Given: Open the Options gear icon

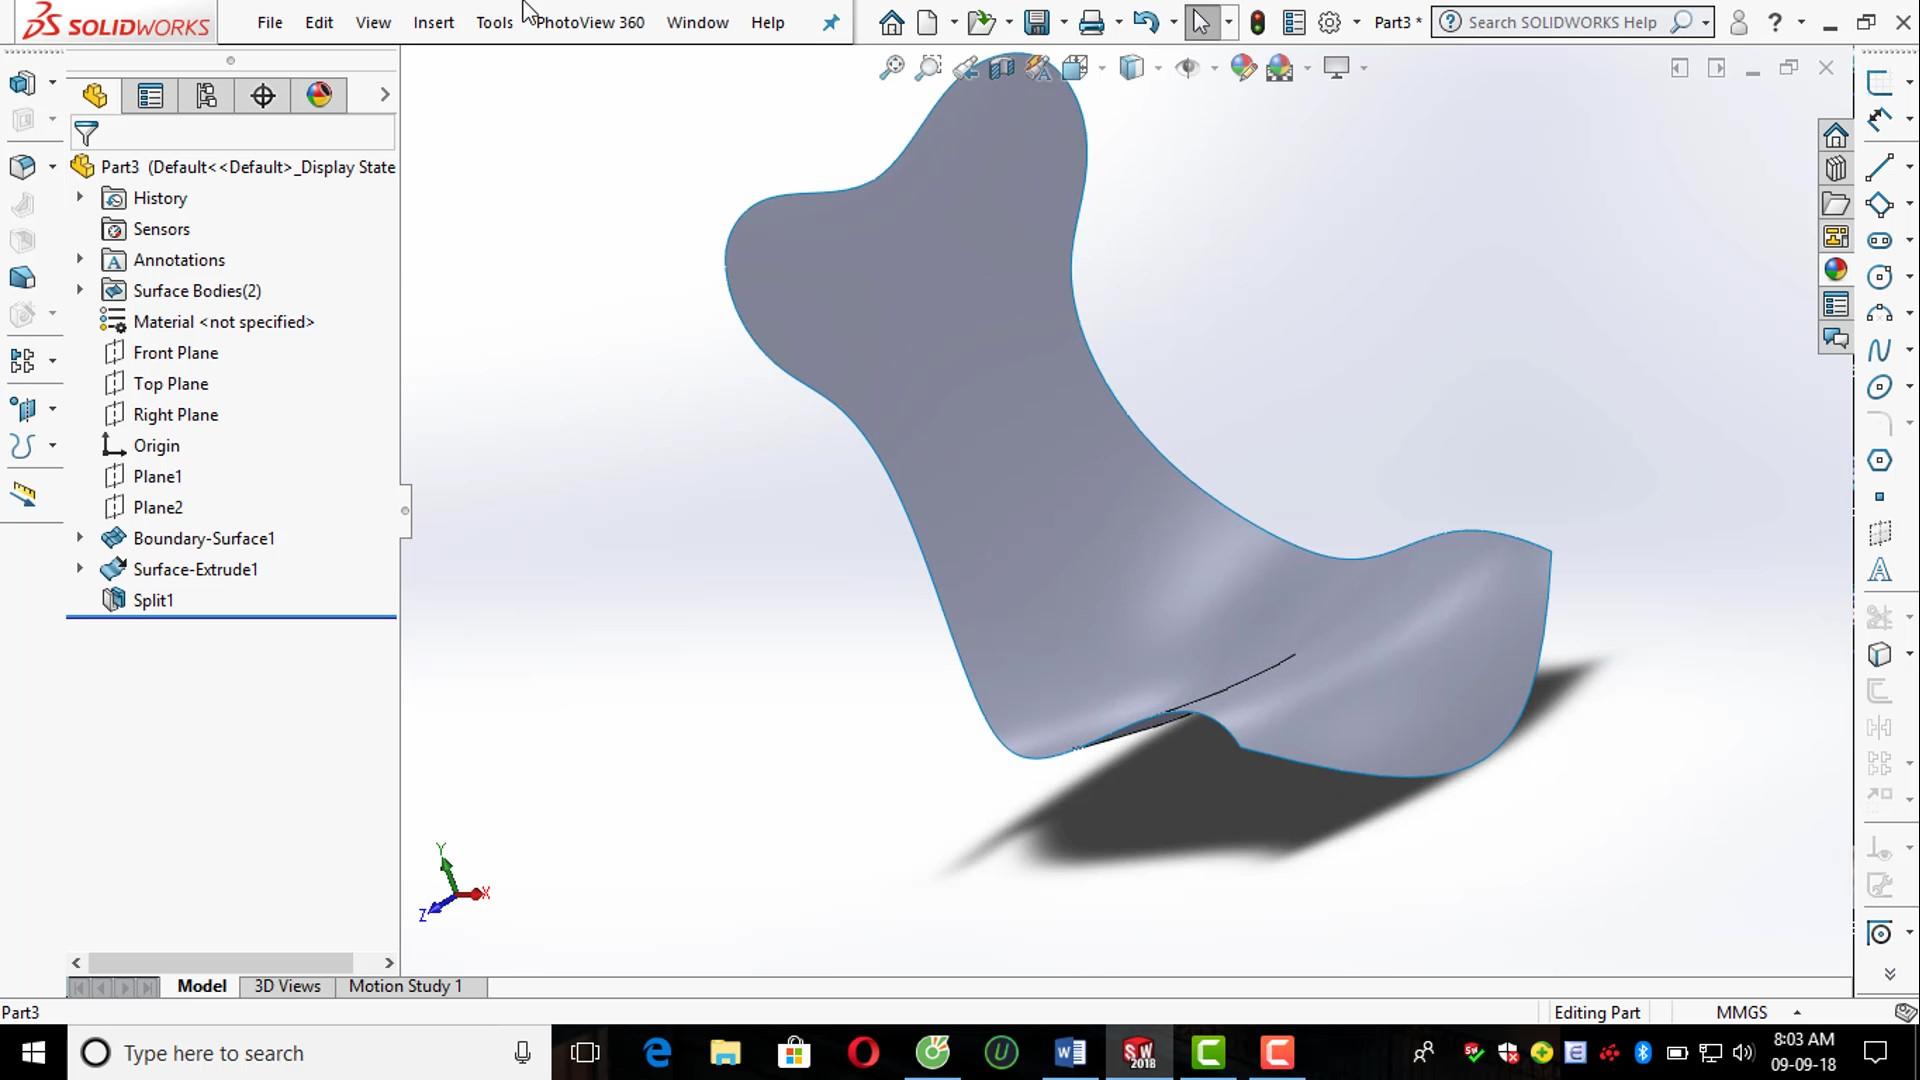Looking at the screenshot, I should 1329,21.
